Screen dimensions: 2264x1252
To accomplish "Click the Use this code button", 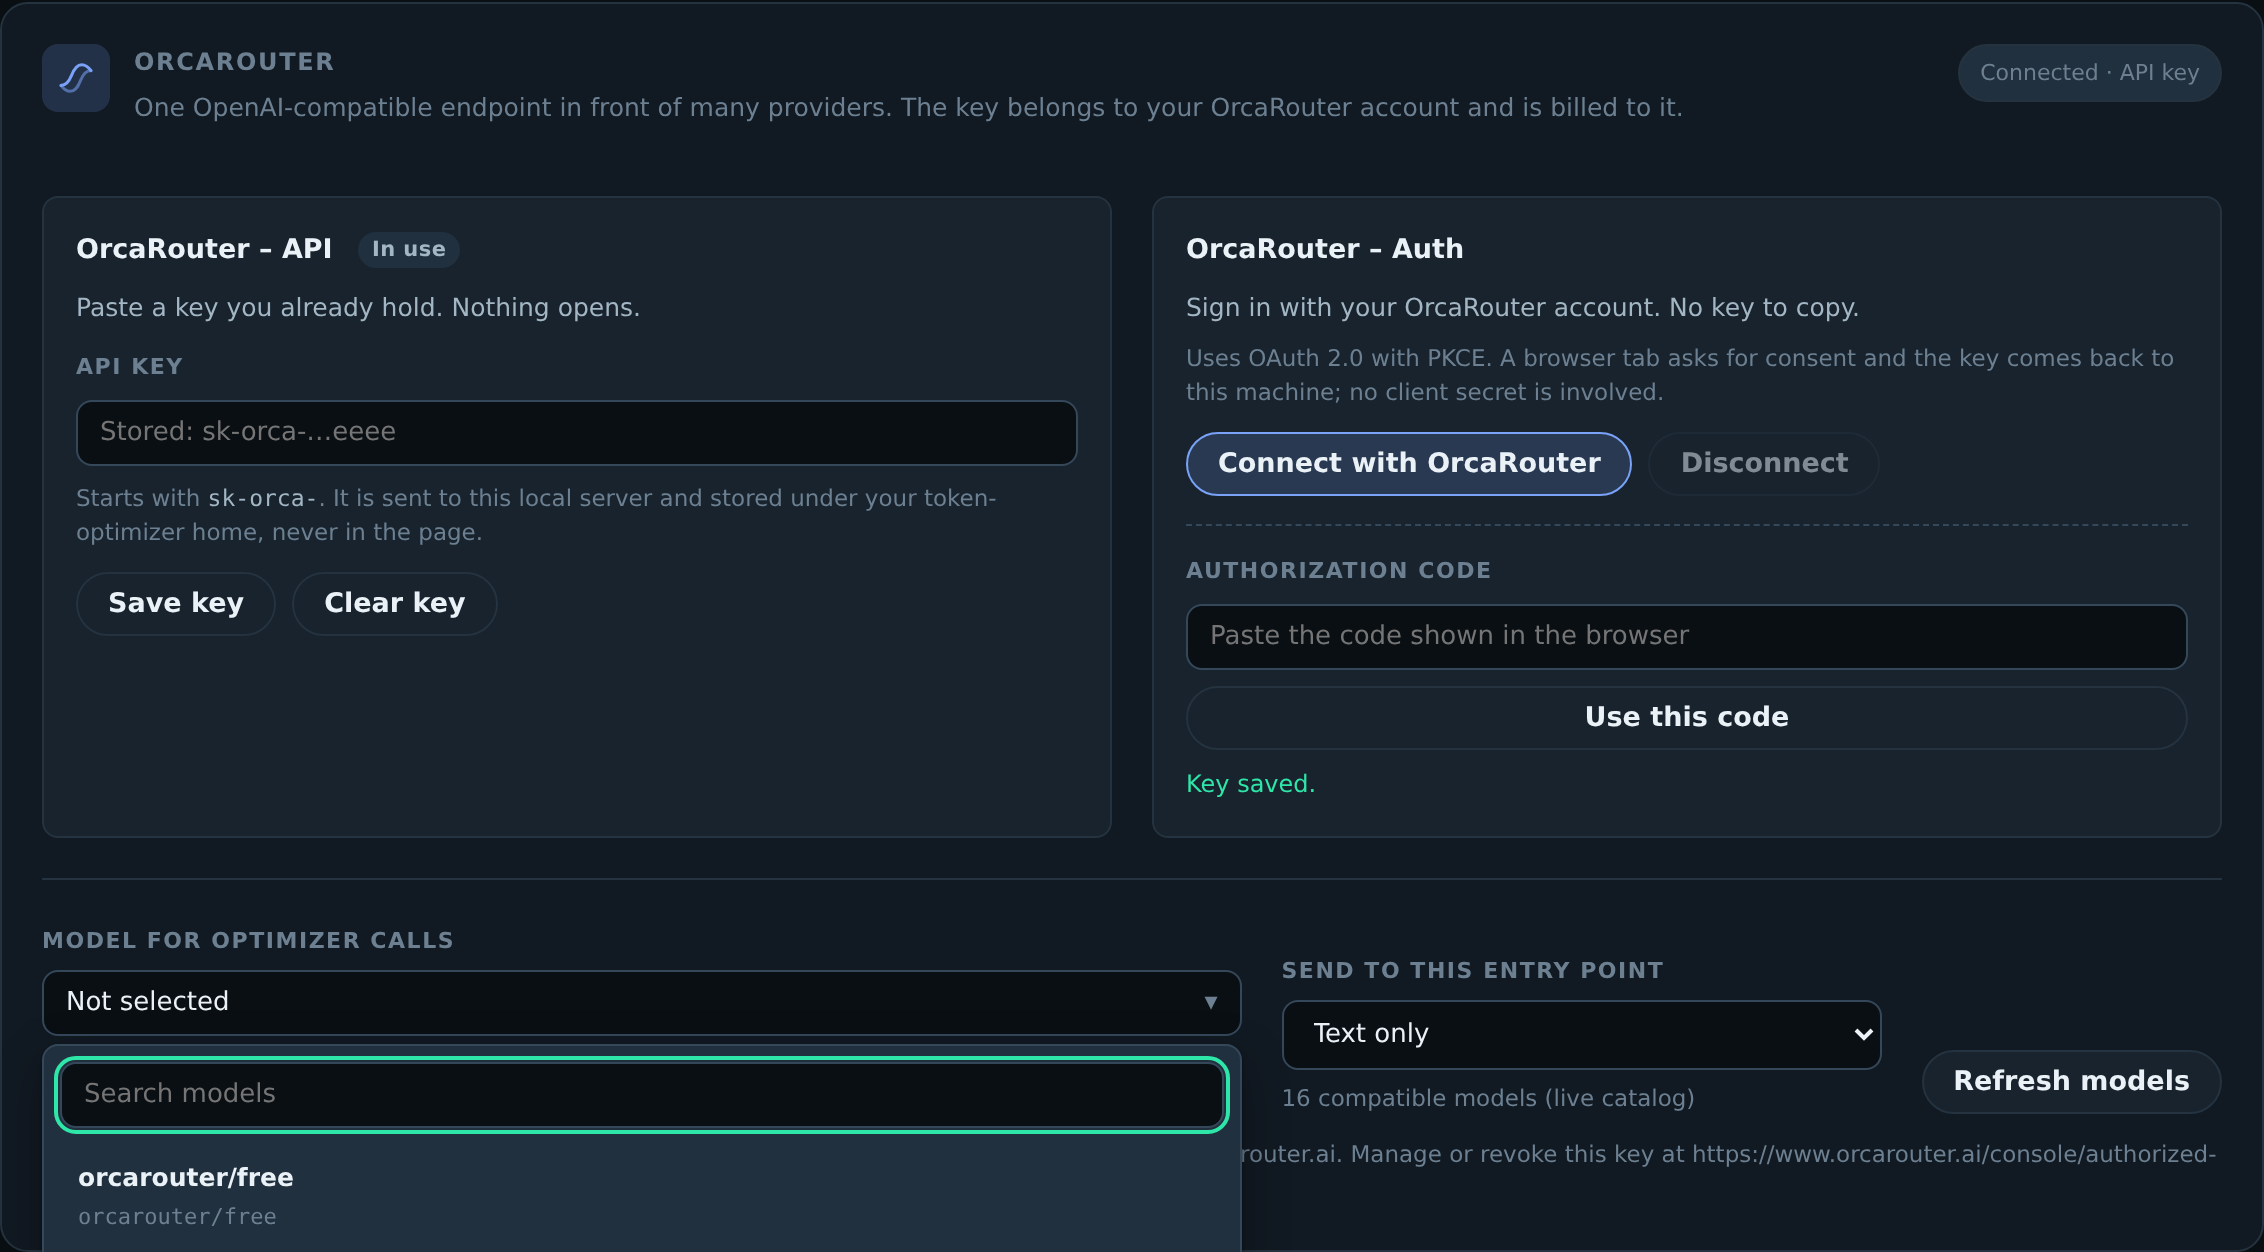I will pos(1686,717).
